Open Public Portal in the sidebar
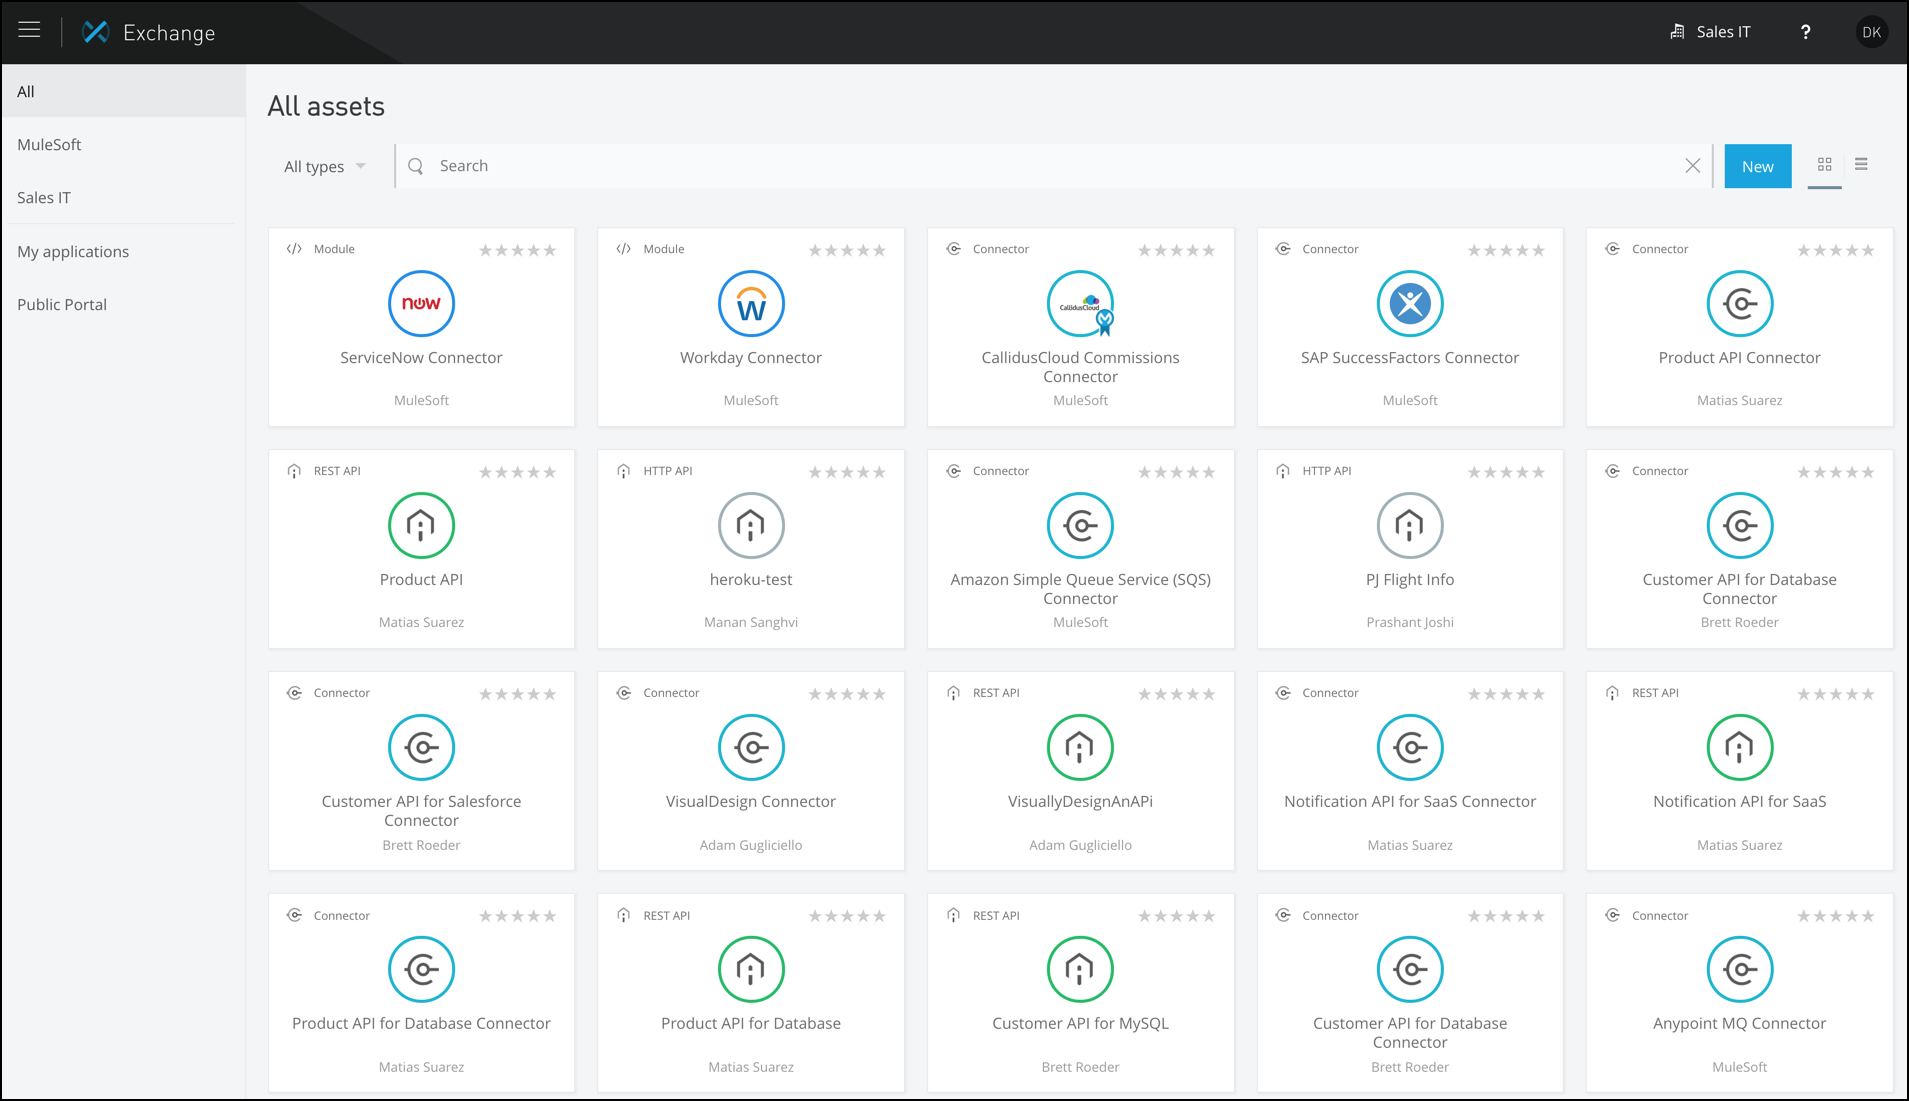The height and width of the screenshot is (1101, 1909). pyautogui.click(x=123, y=304)
